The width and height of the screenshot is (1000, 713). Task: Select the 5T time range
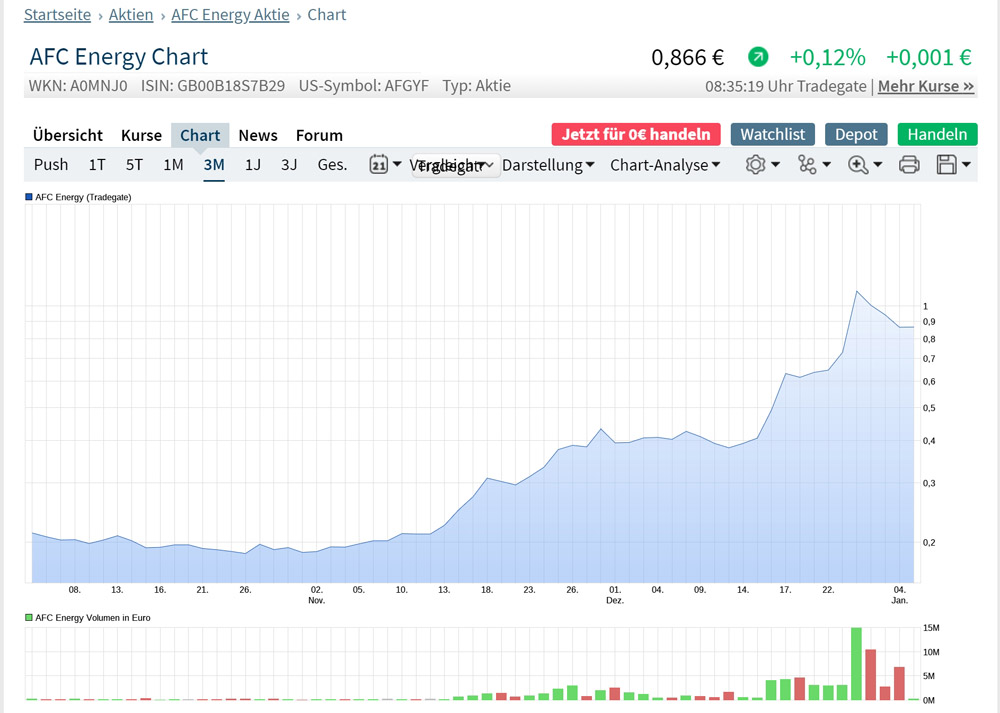[134, 165]
